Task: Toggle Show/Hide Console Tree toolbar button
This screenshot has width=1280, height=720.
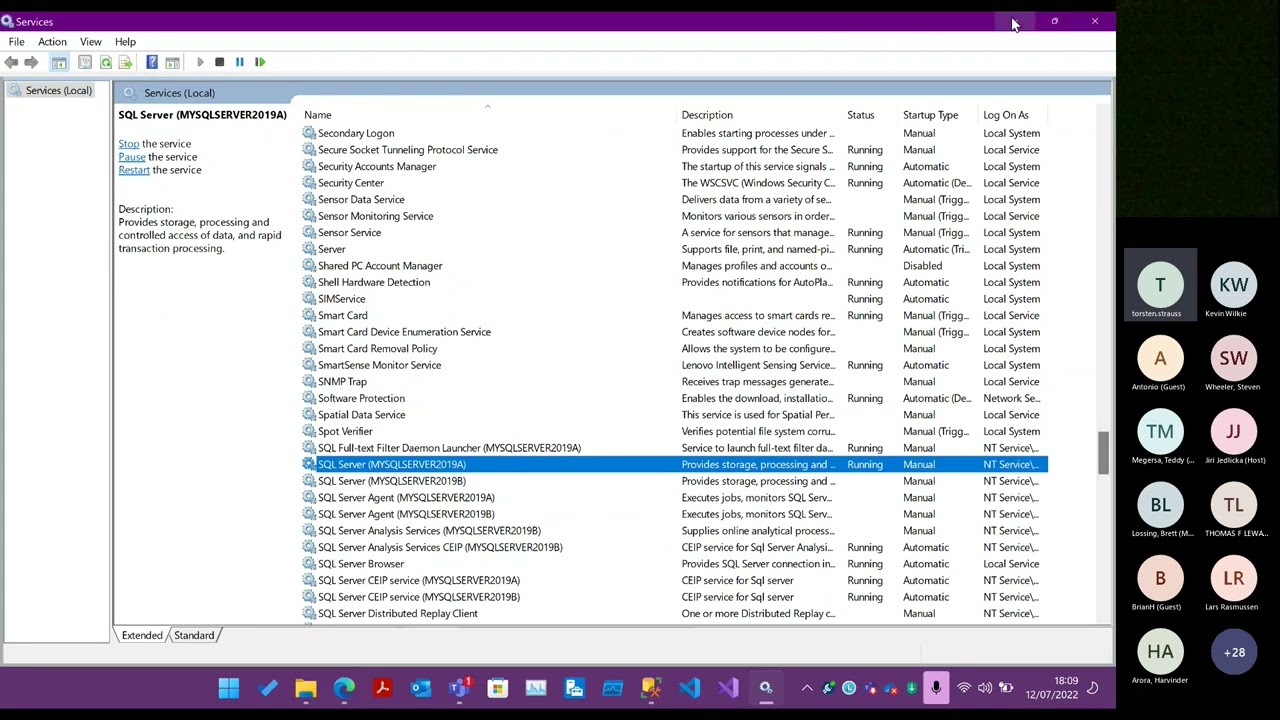Action: (x=59, y=62)
